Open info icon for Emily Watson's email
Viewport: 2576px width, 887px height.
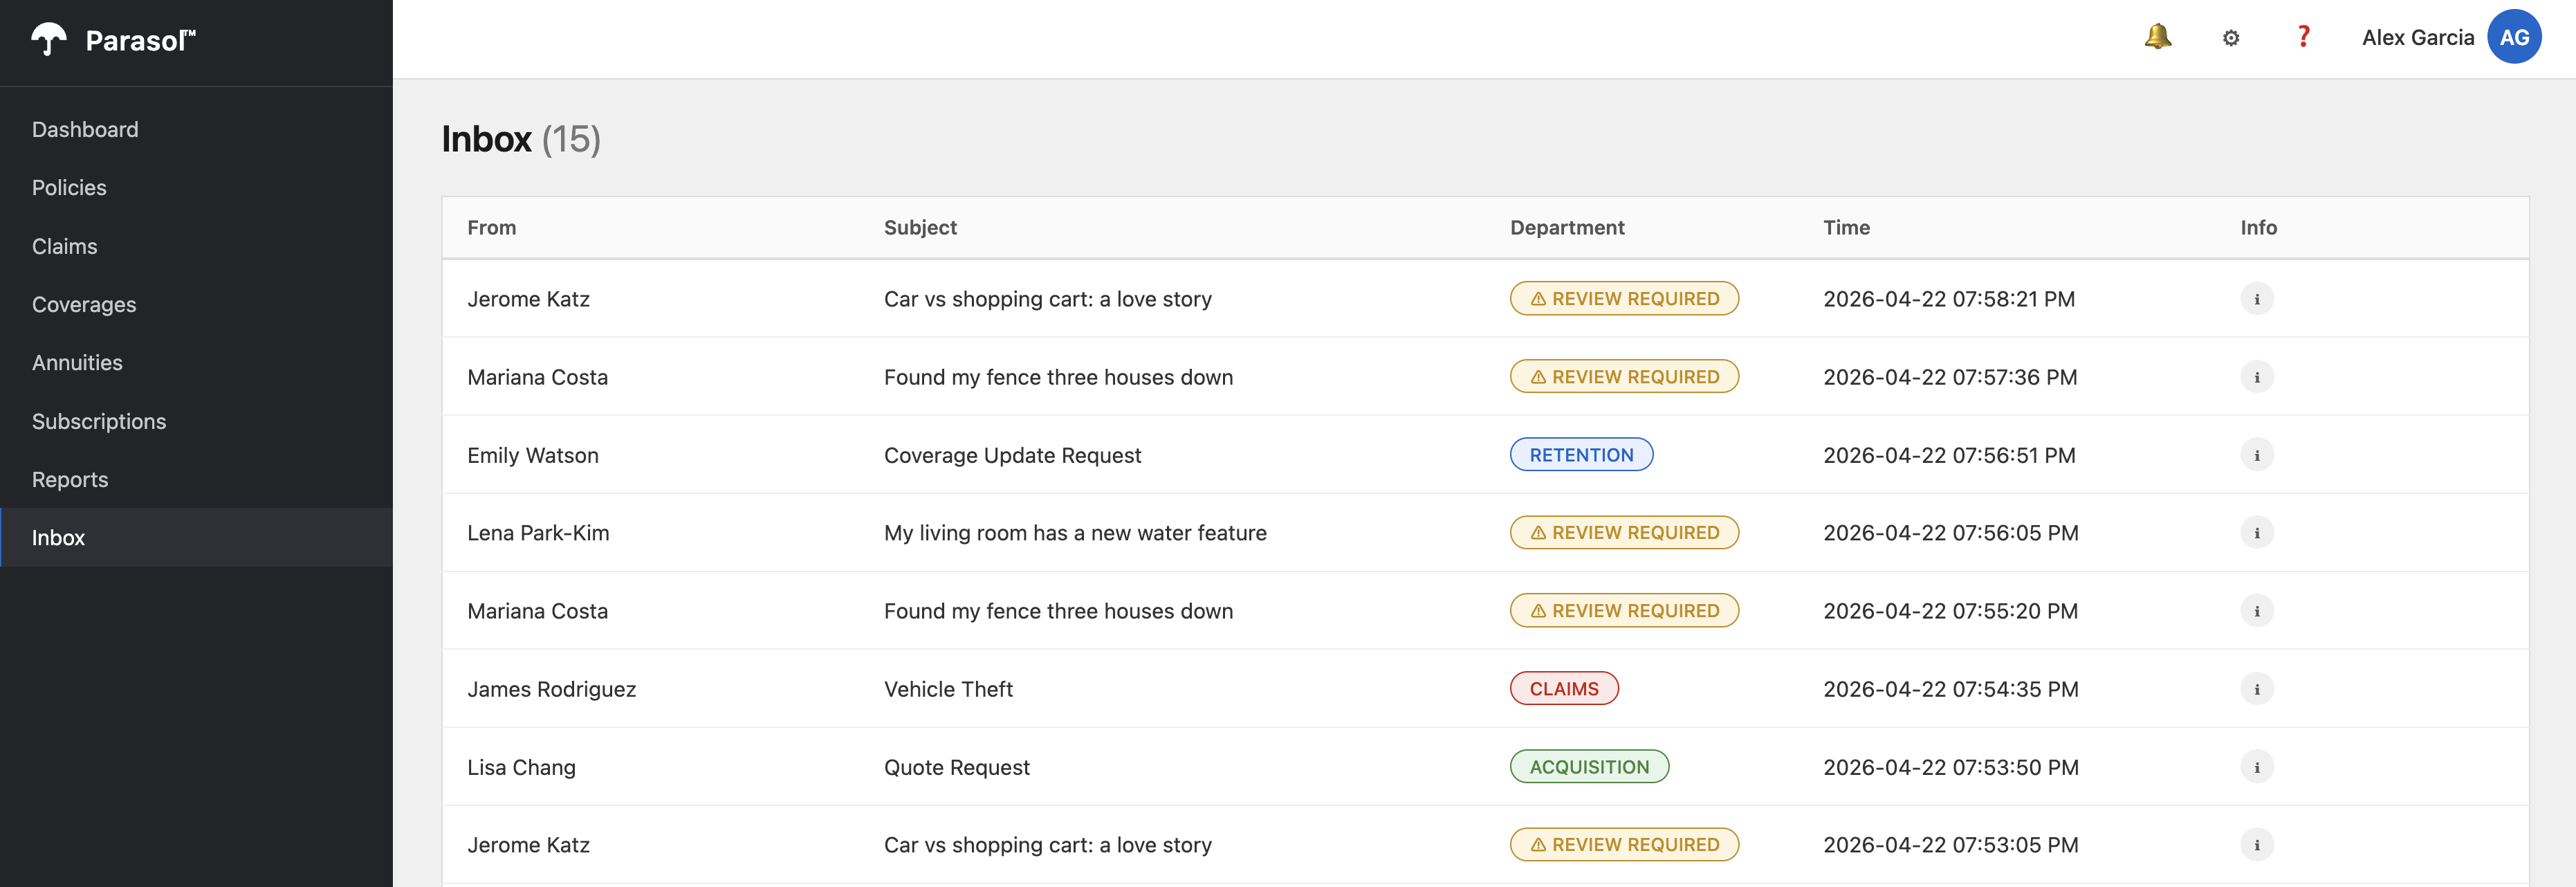[x=2256, y=455]
